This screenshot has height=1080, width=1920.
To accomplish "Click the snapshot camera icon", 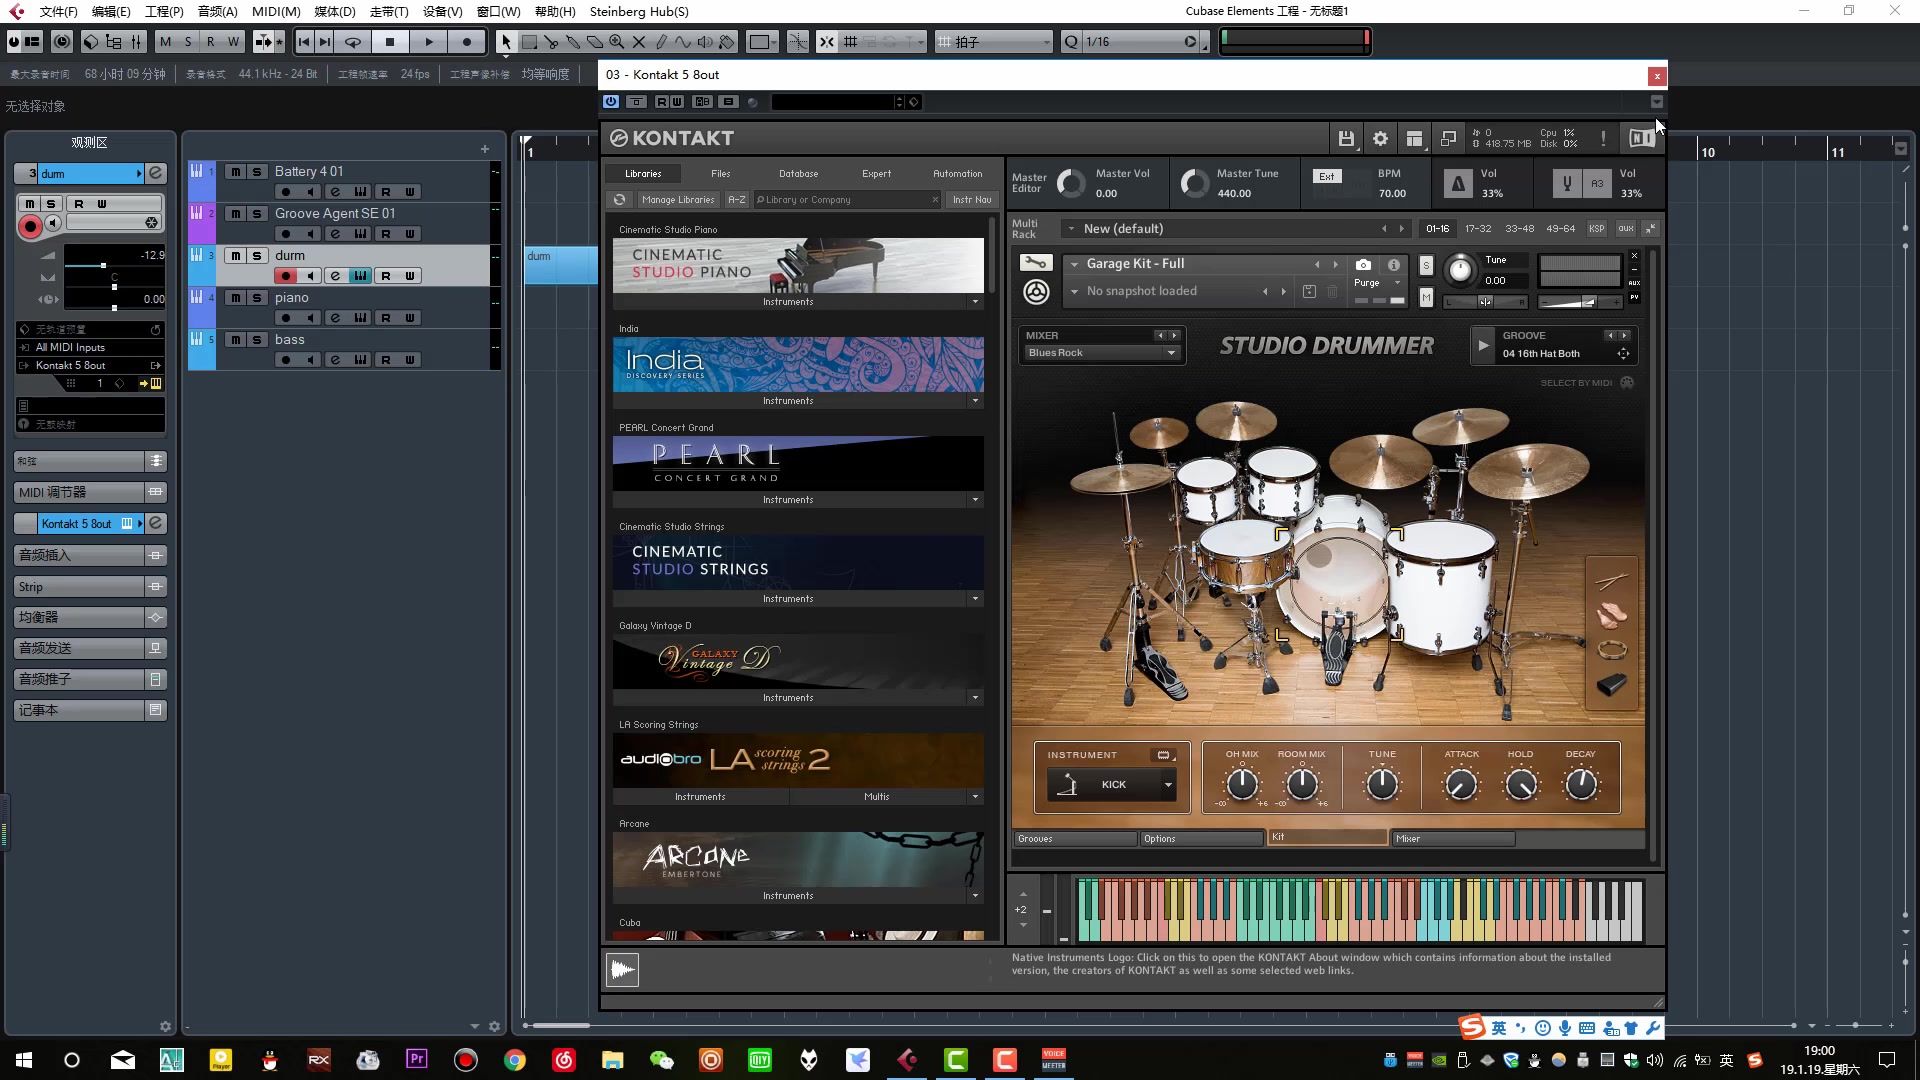I will [x=1363, y=265].
